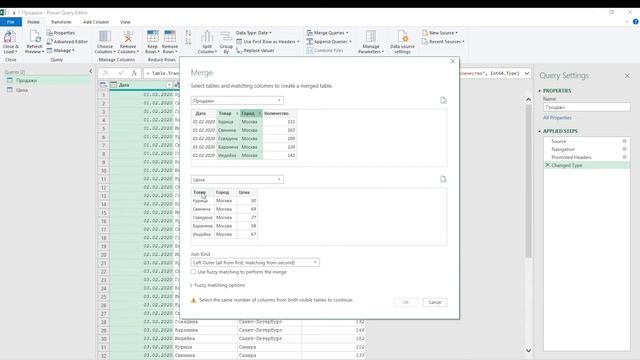Viewport: 640px width, 360px height.
Task: Close the Merge dialog
Action: [x=452, y=61]
